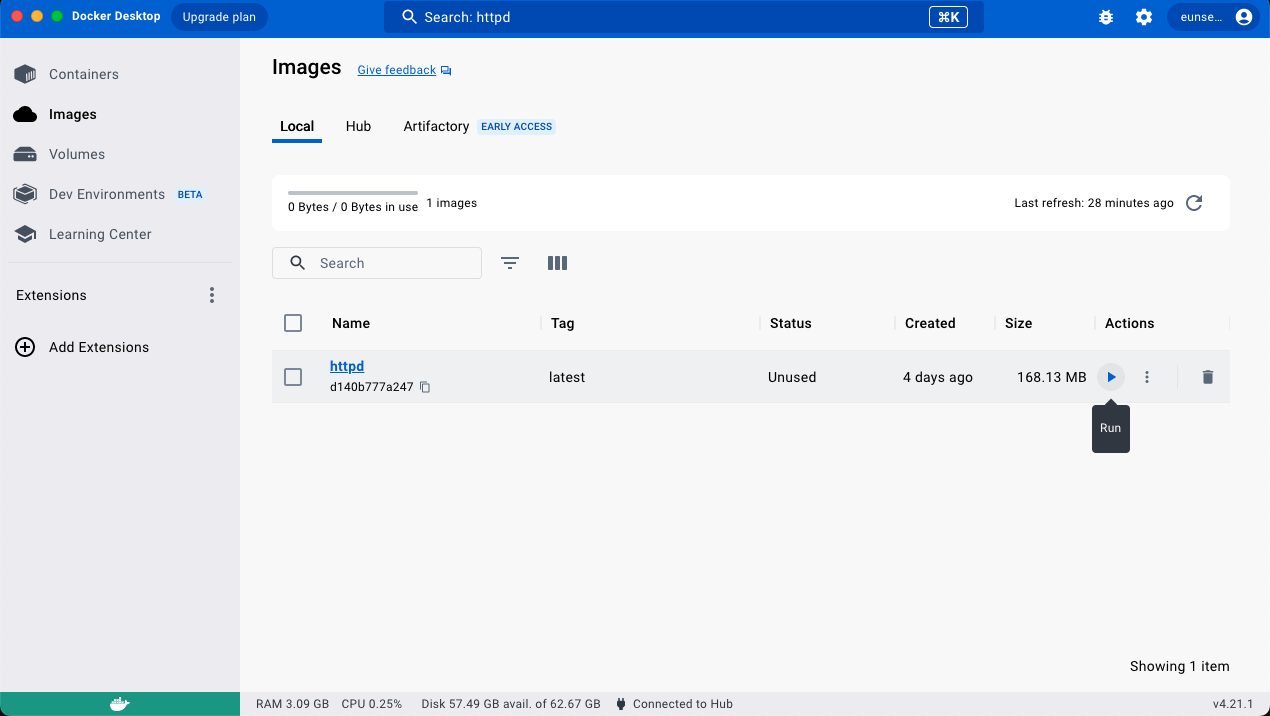Click the Unused status cell
This screenshot has height=716, width=1270.
(792, 377)
